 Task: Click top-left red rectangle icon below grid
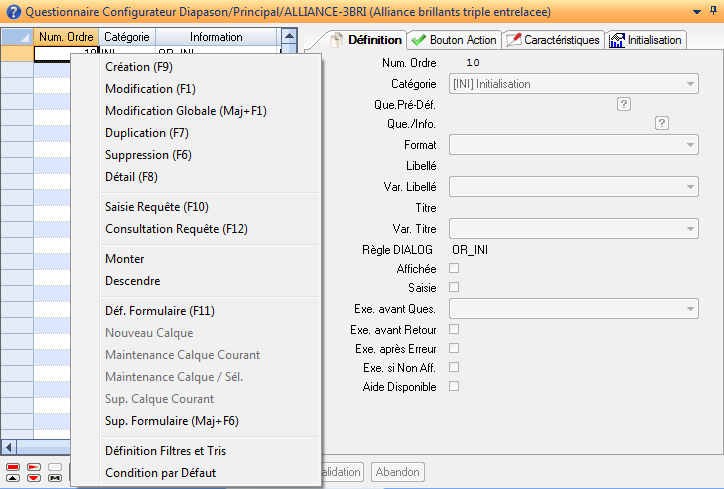(x=13, y=467)
